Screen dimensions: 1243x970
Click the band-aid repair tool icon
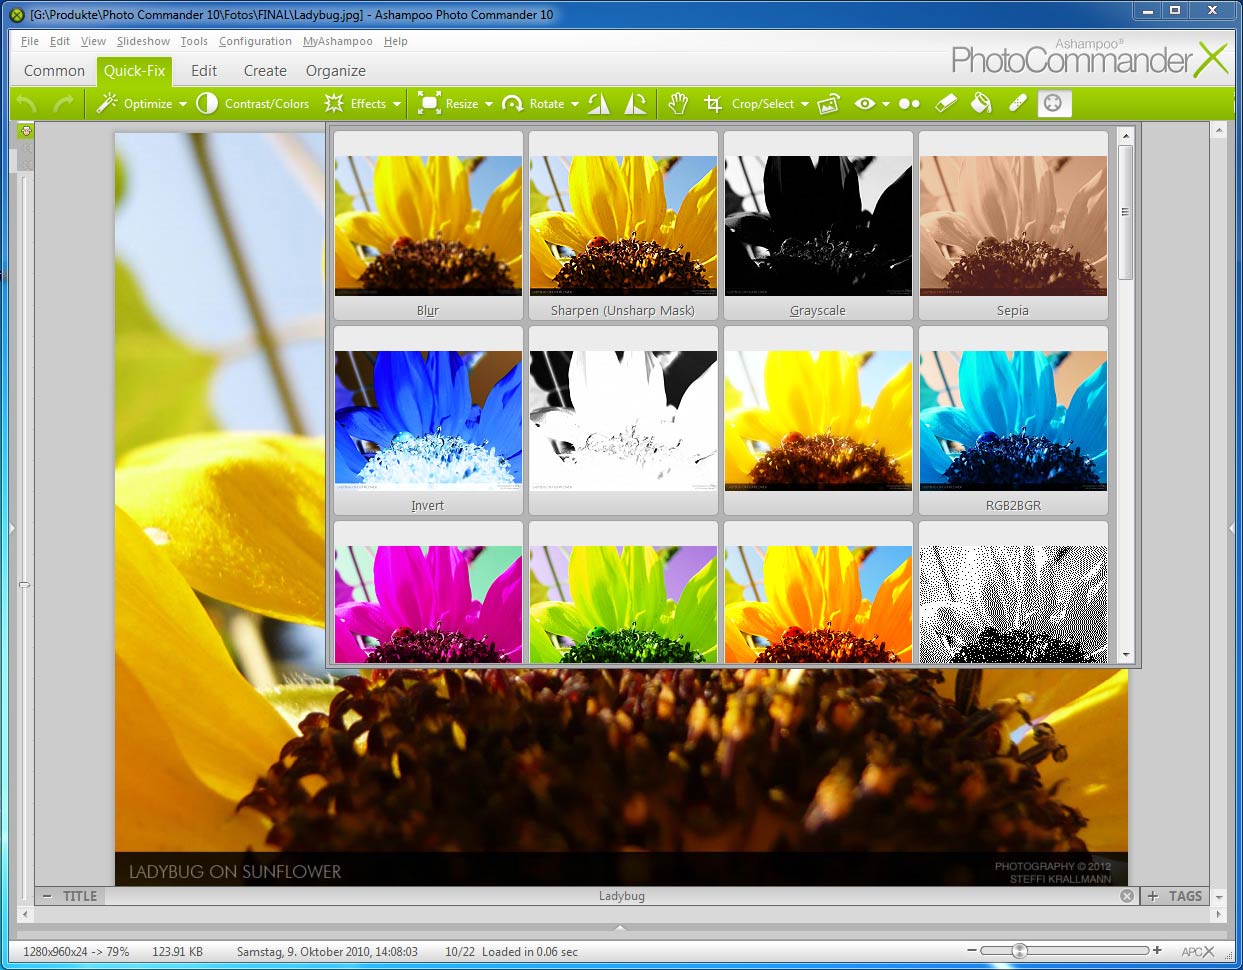click(x=1017, y=103)
